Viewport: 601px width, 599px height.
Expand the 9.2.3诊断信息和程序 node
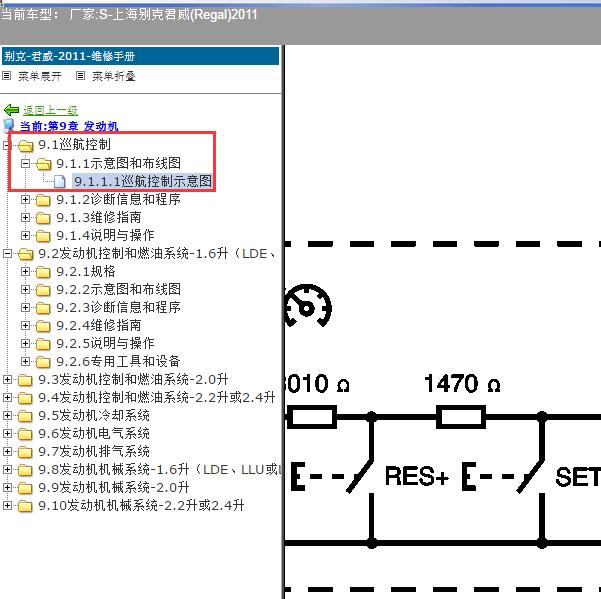pos(25,307)
